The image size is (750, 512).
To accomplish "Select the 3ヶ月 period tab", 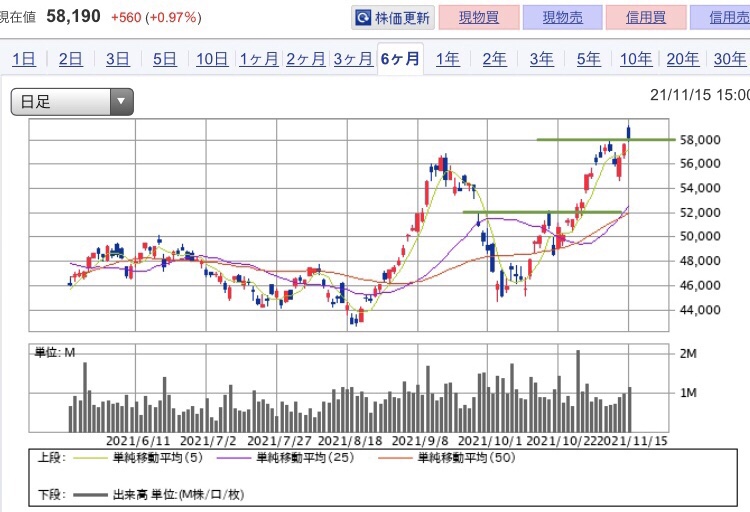I will 353,59.
